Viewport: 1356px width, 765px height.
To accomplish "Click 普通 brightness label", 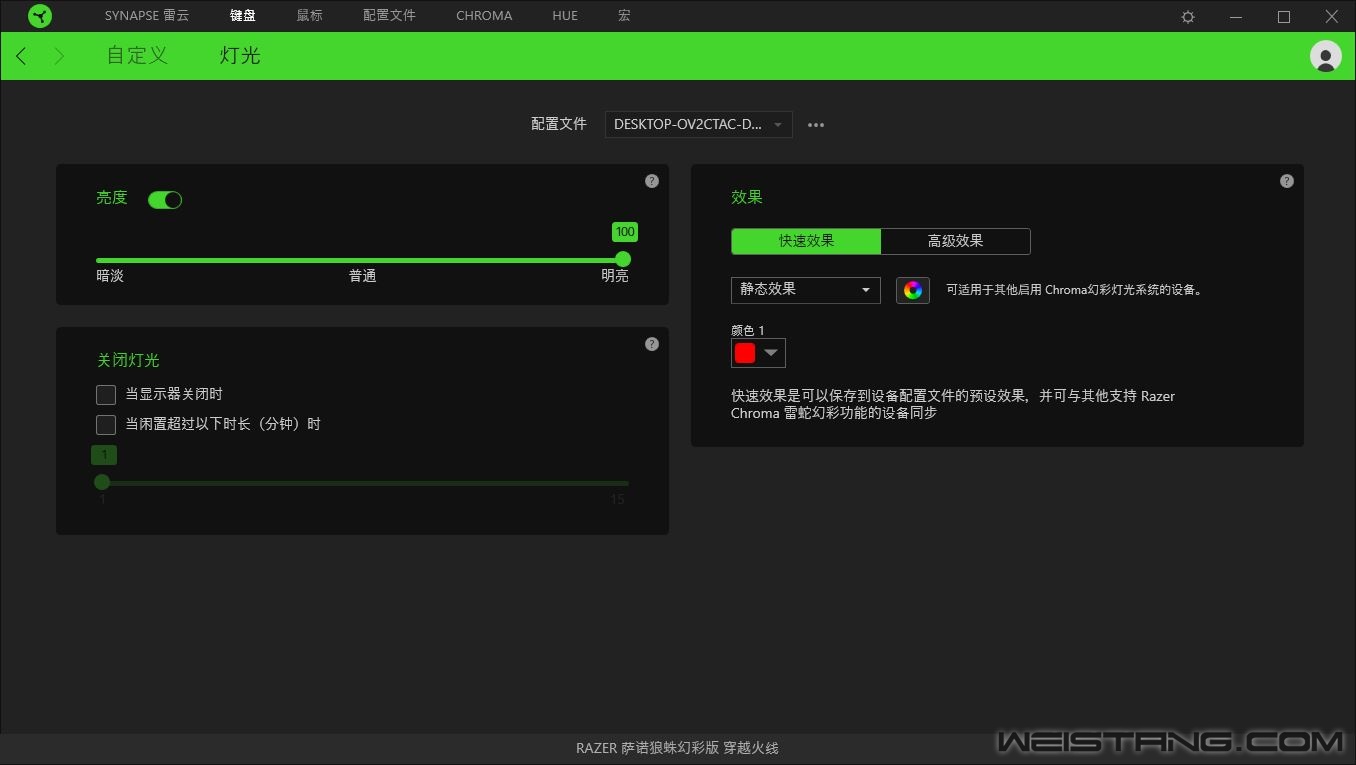I will (x=363, y=276).
